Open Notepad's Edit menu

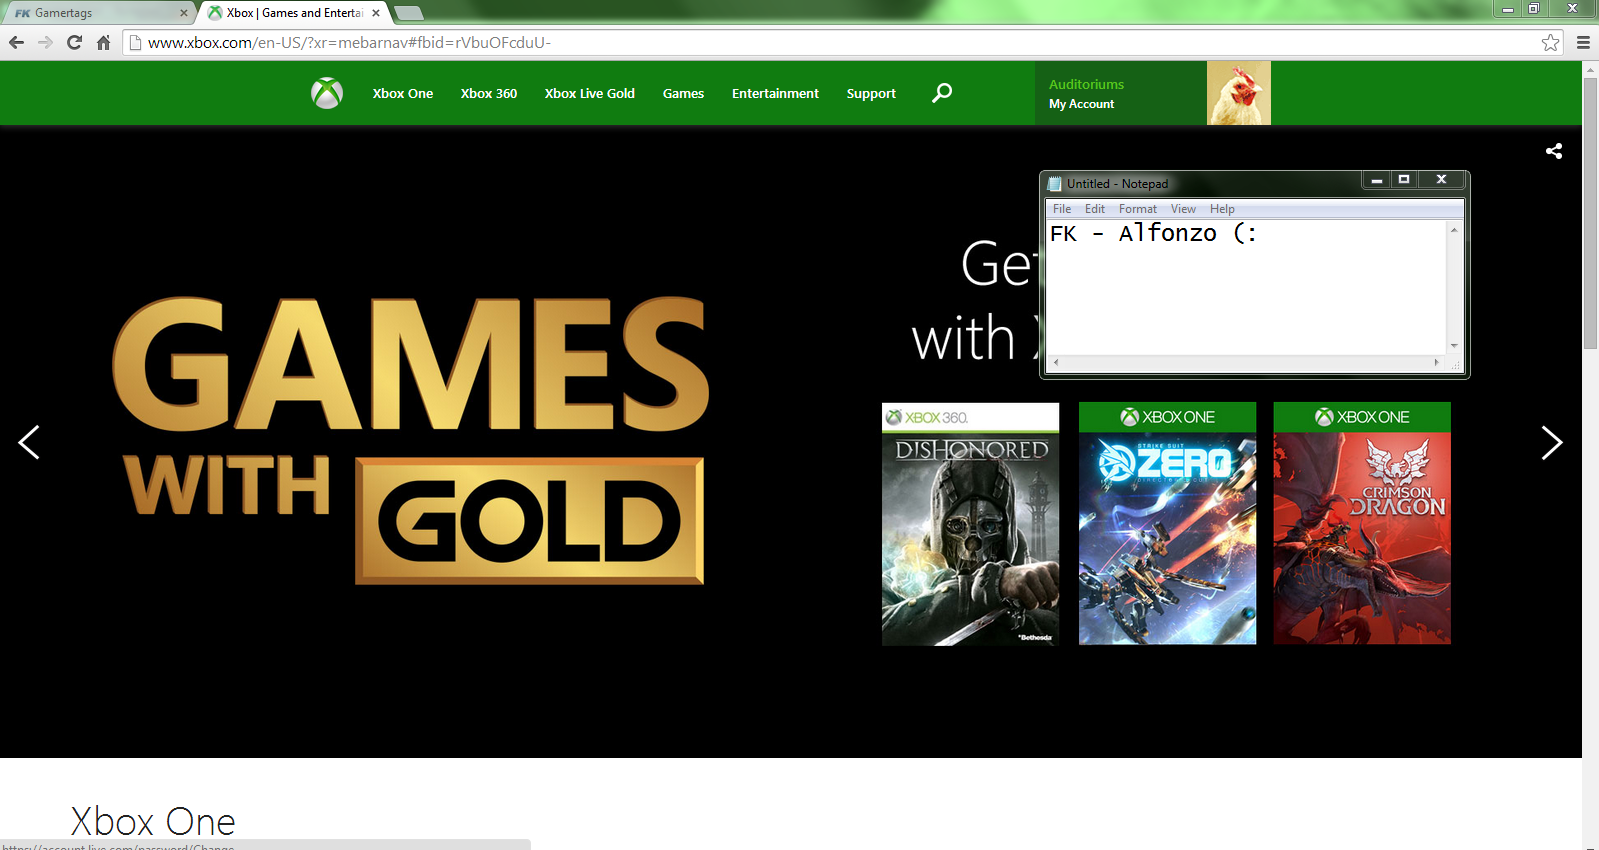click(x=1095, y=209)
